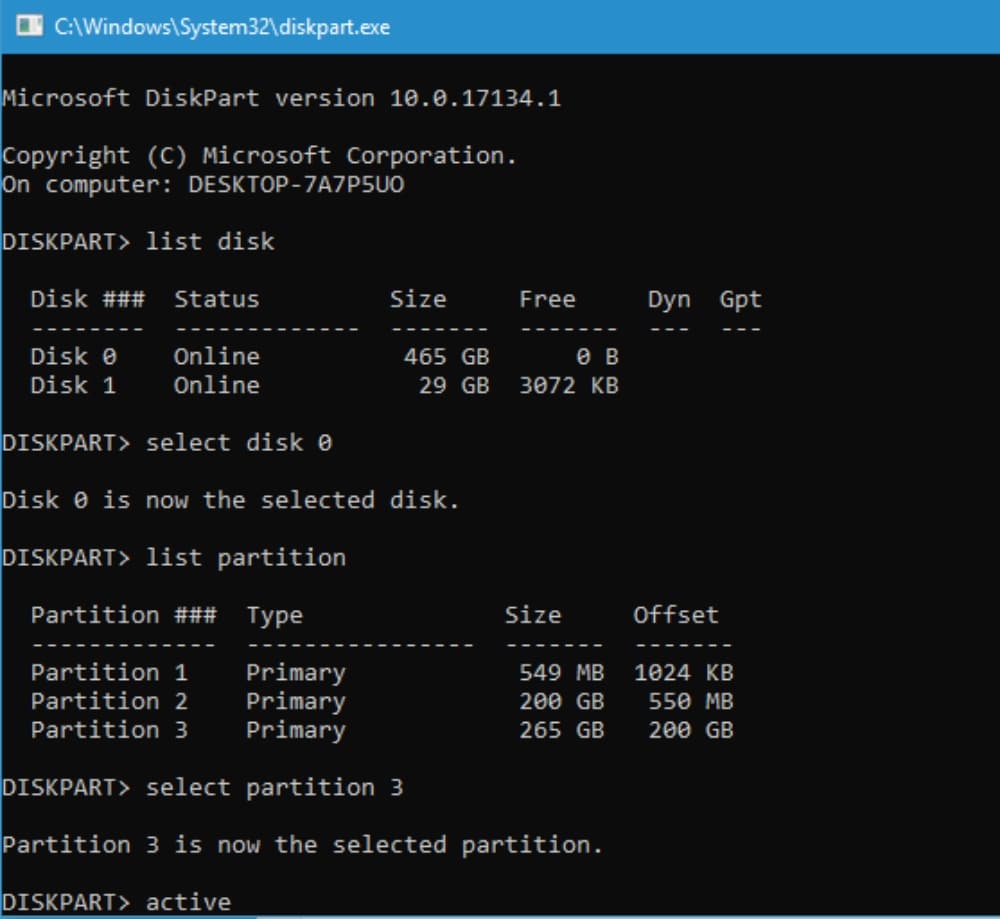Click the 'select partition 3' command text
The image size is (1000, 919).
point(275,787)
